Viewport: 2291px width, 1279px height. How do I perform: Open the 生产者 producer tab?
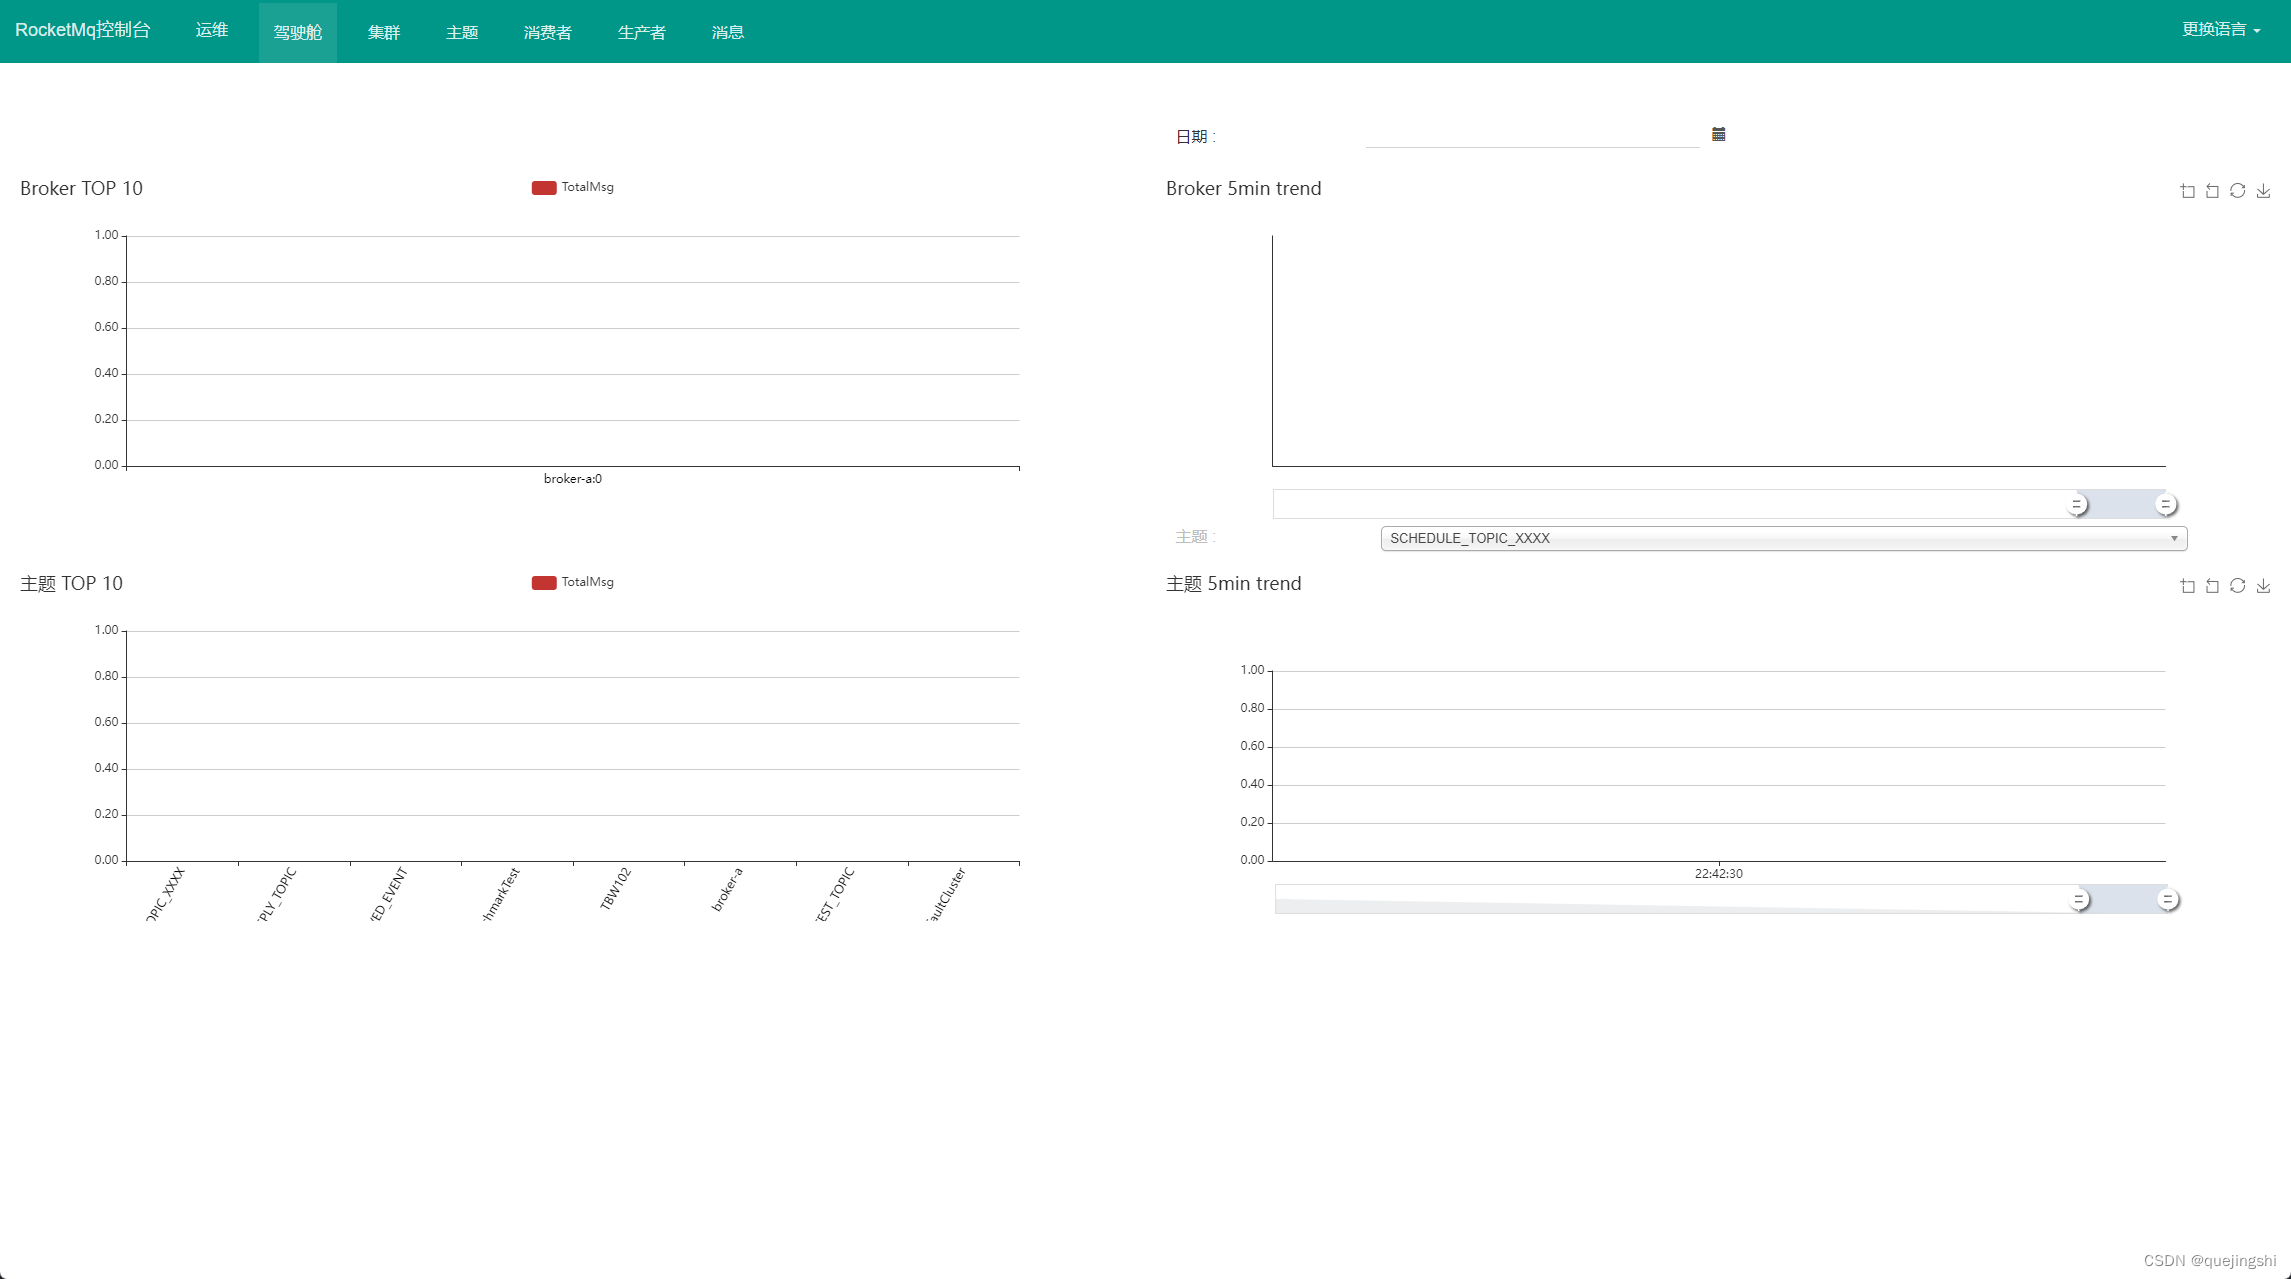point(642,32)
